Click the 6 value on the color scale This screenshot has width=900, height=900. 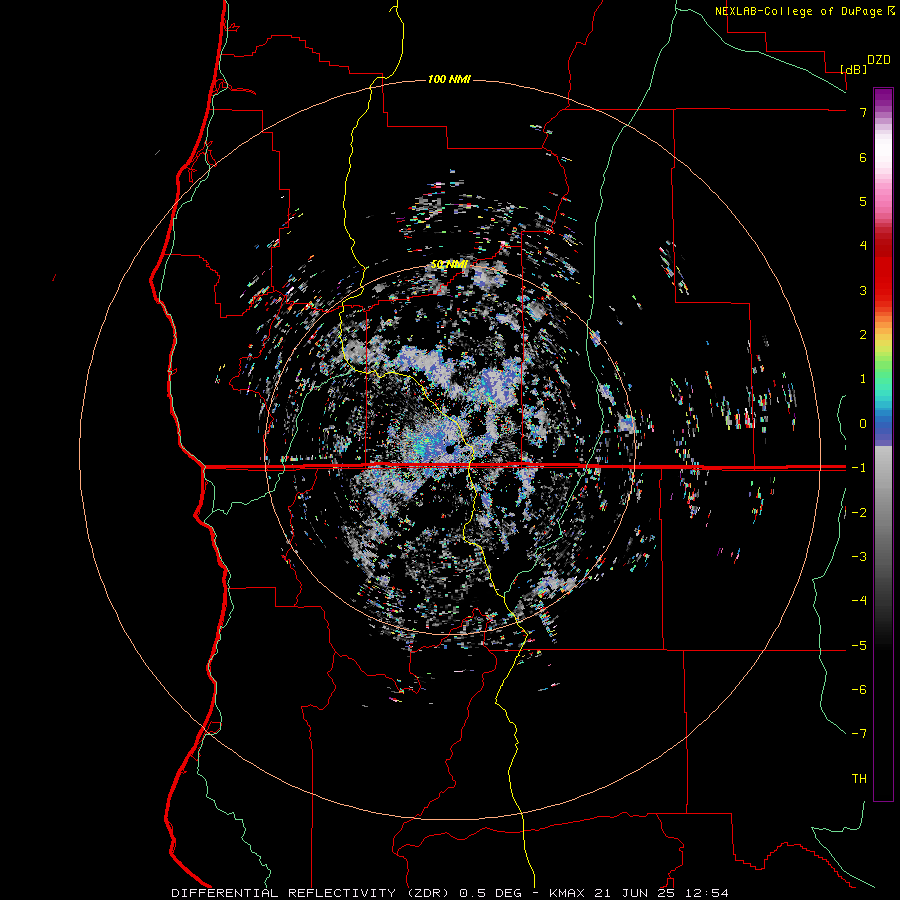863,157
